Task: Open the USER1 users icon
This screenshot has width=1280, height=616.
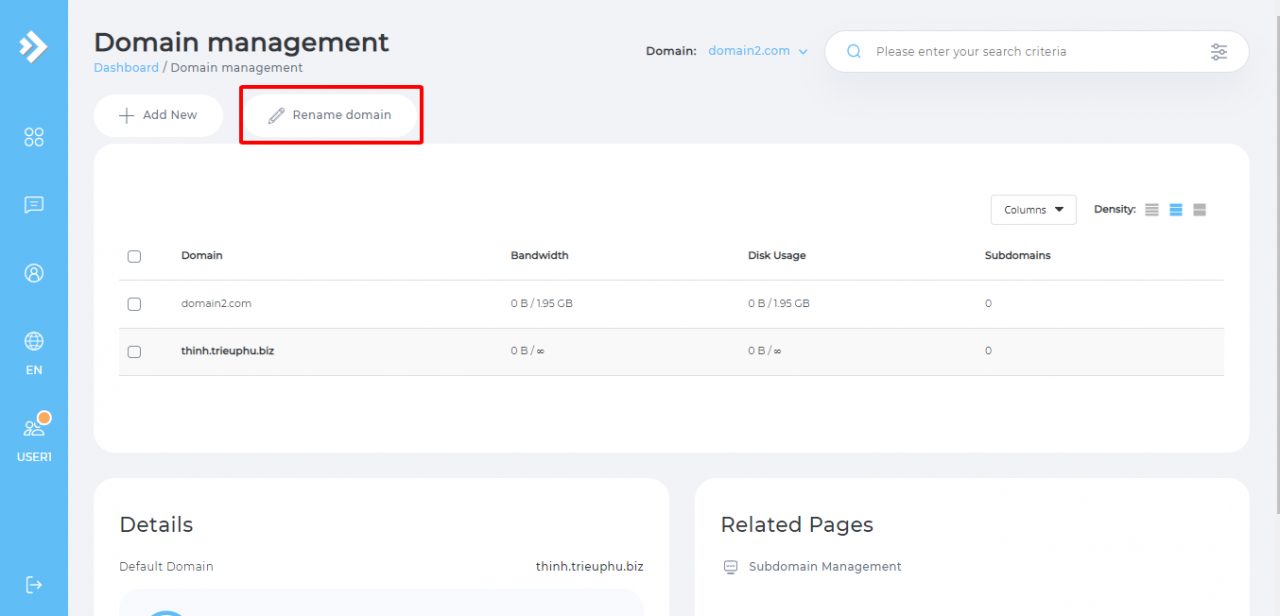Action: pos(34,429)
